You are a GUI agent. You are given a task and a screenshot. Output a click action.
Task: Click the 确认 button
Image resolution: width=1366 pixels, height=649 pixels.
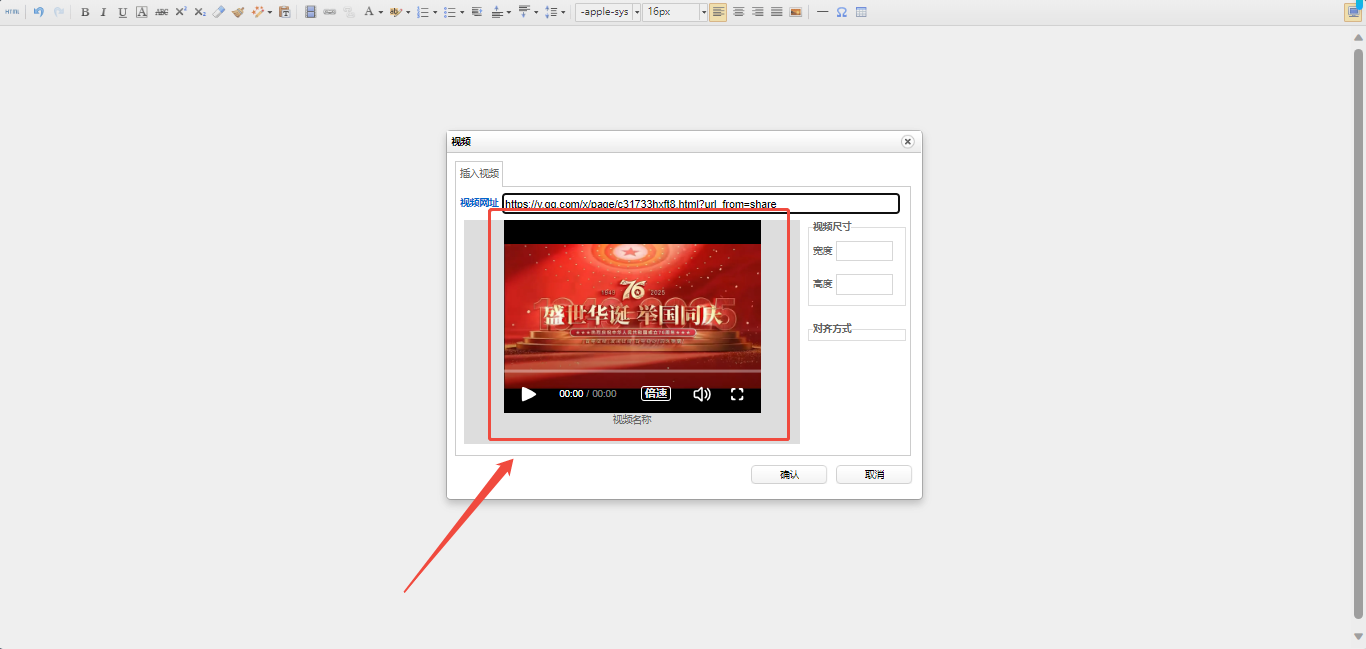tap(788, 475)
